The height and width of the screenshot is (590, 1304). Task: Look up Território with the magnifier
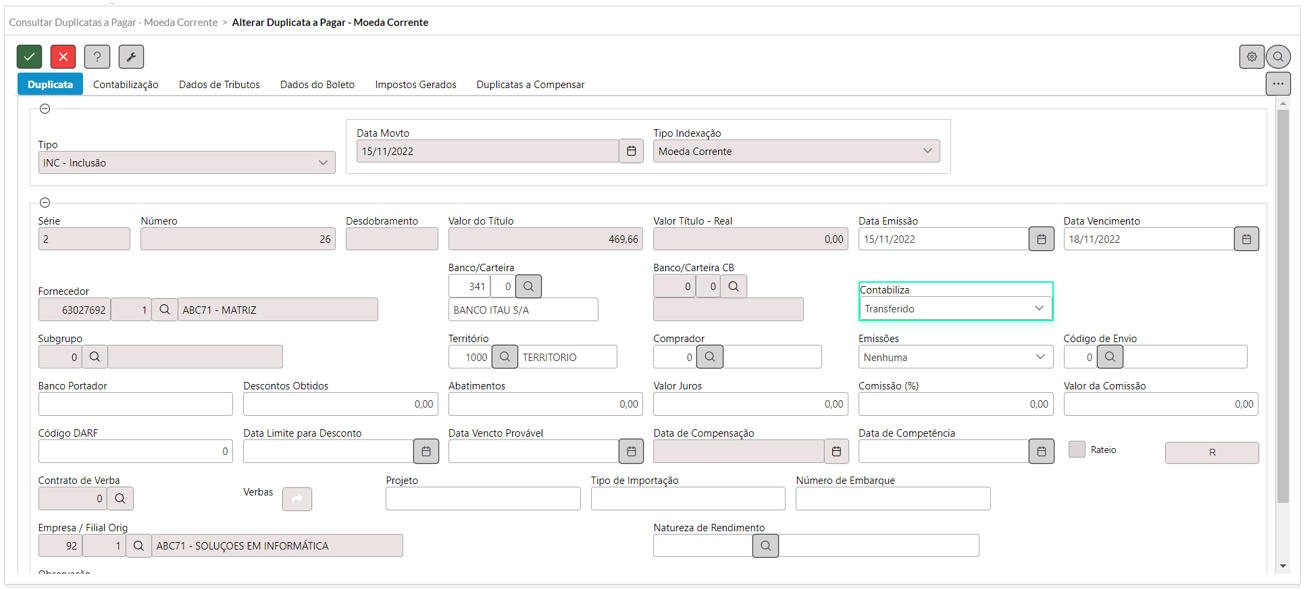[x=505, y=356]
